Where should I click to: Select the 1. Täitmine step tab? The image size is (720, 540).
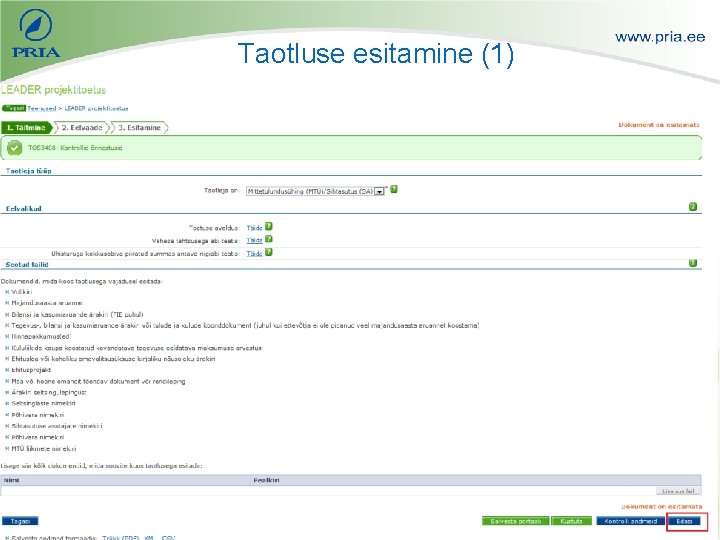click(x=27, y=128)
